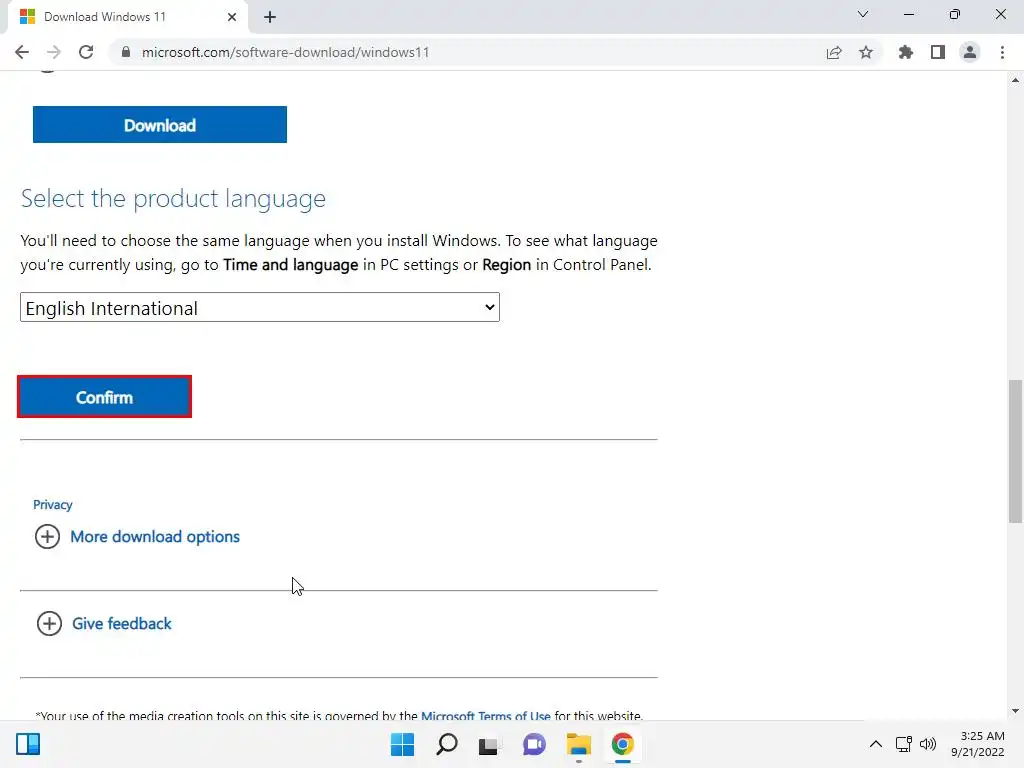Expand More download options plus icon
Viewport: 1024px width, 768px height.
[x=47, y=537]
